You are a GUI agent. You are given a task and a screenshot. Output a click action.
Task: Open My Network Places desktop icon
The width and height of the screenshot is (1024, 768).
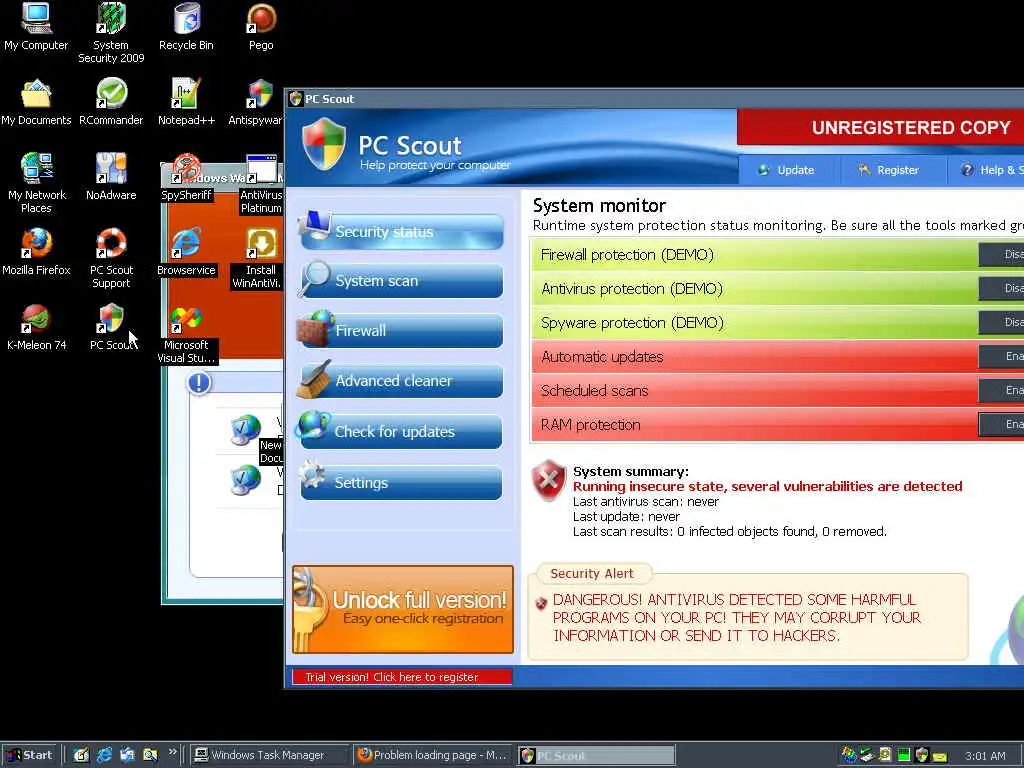coord(36,183)
